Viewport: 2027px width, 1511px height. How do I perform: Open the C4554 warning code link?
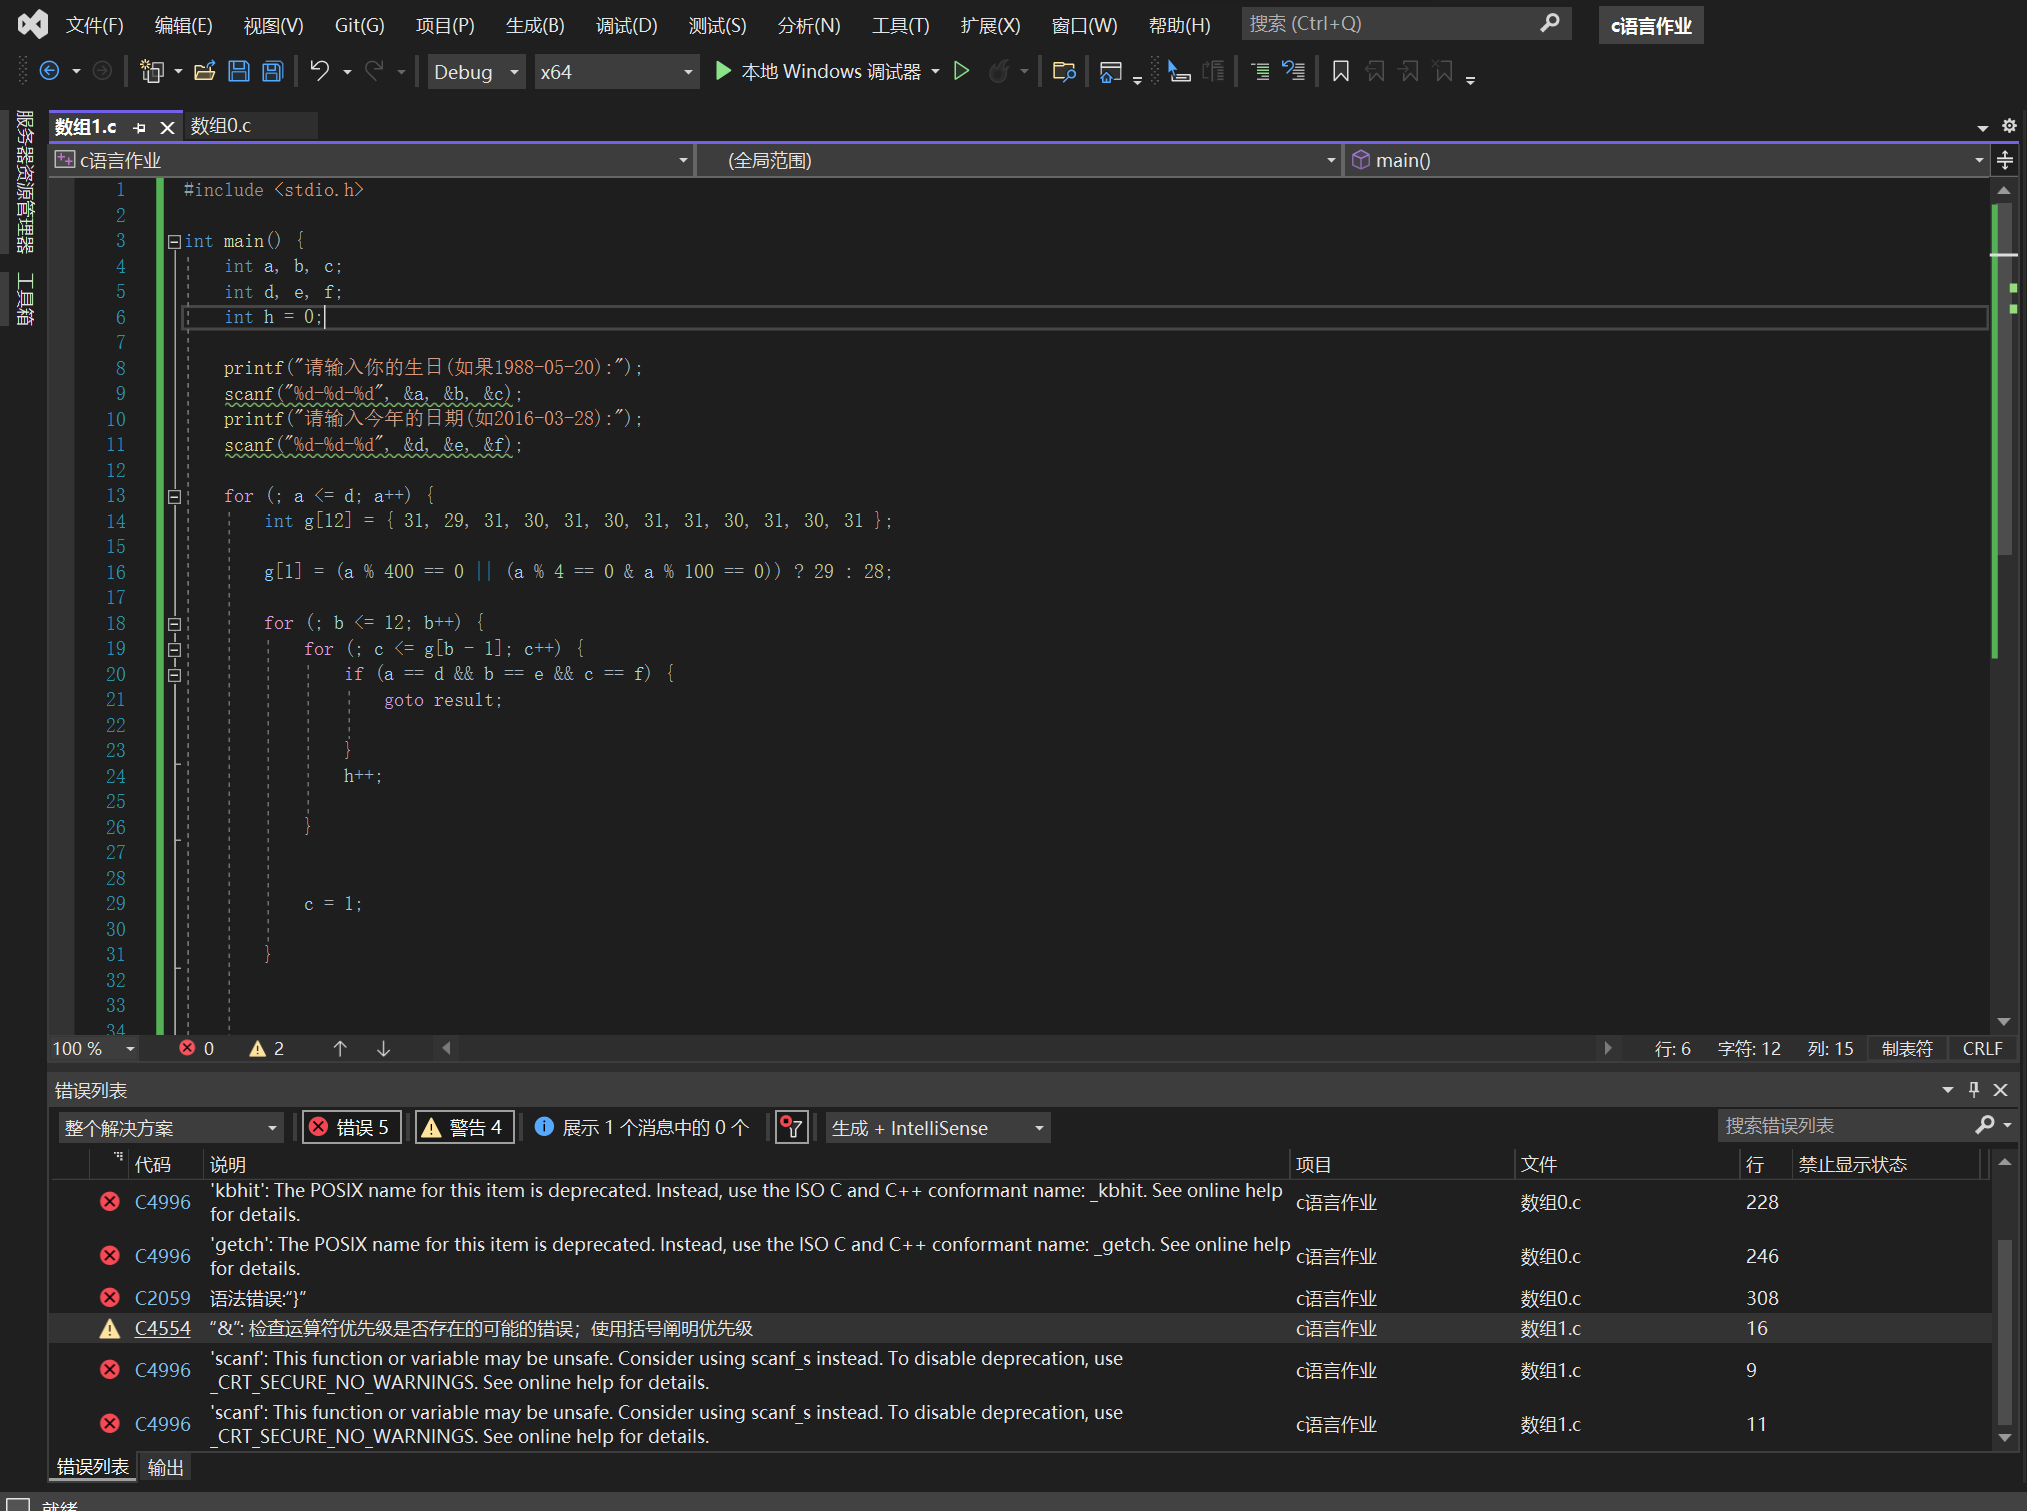[162, 1328]
